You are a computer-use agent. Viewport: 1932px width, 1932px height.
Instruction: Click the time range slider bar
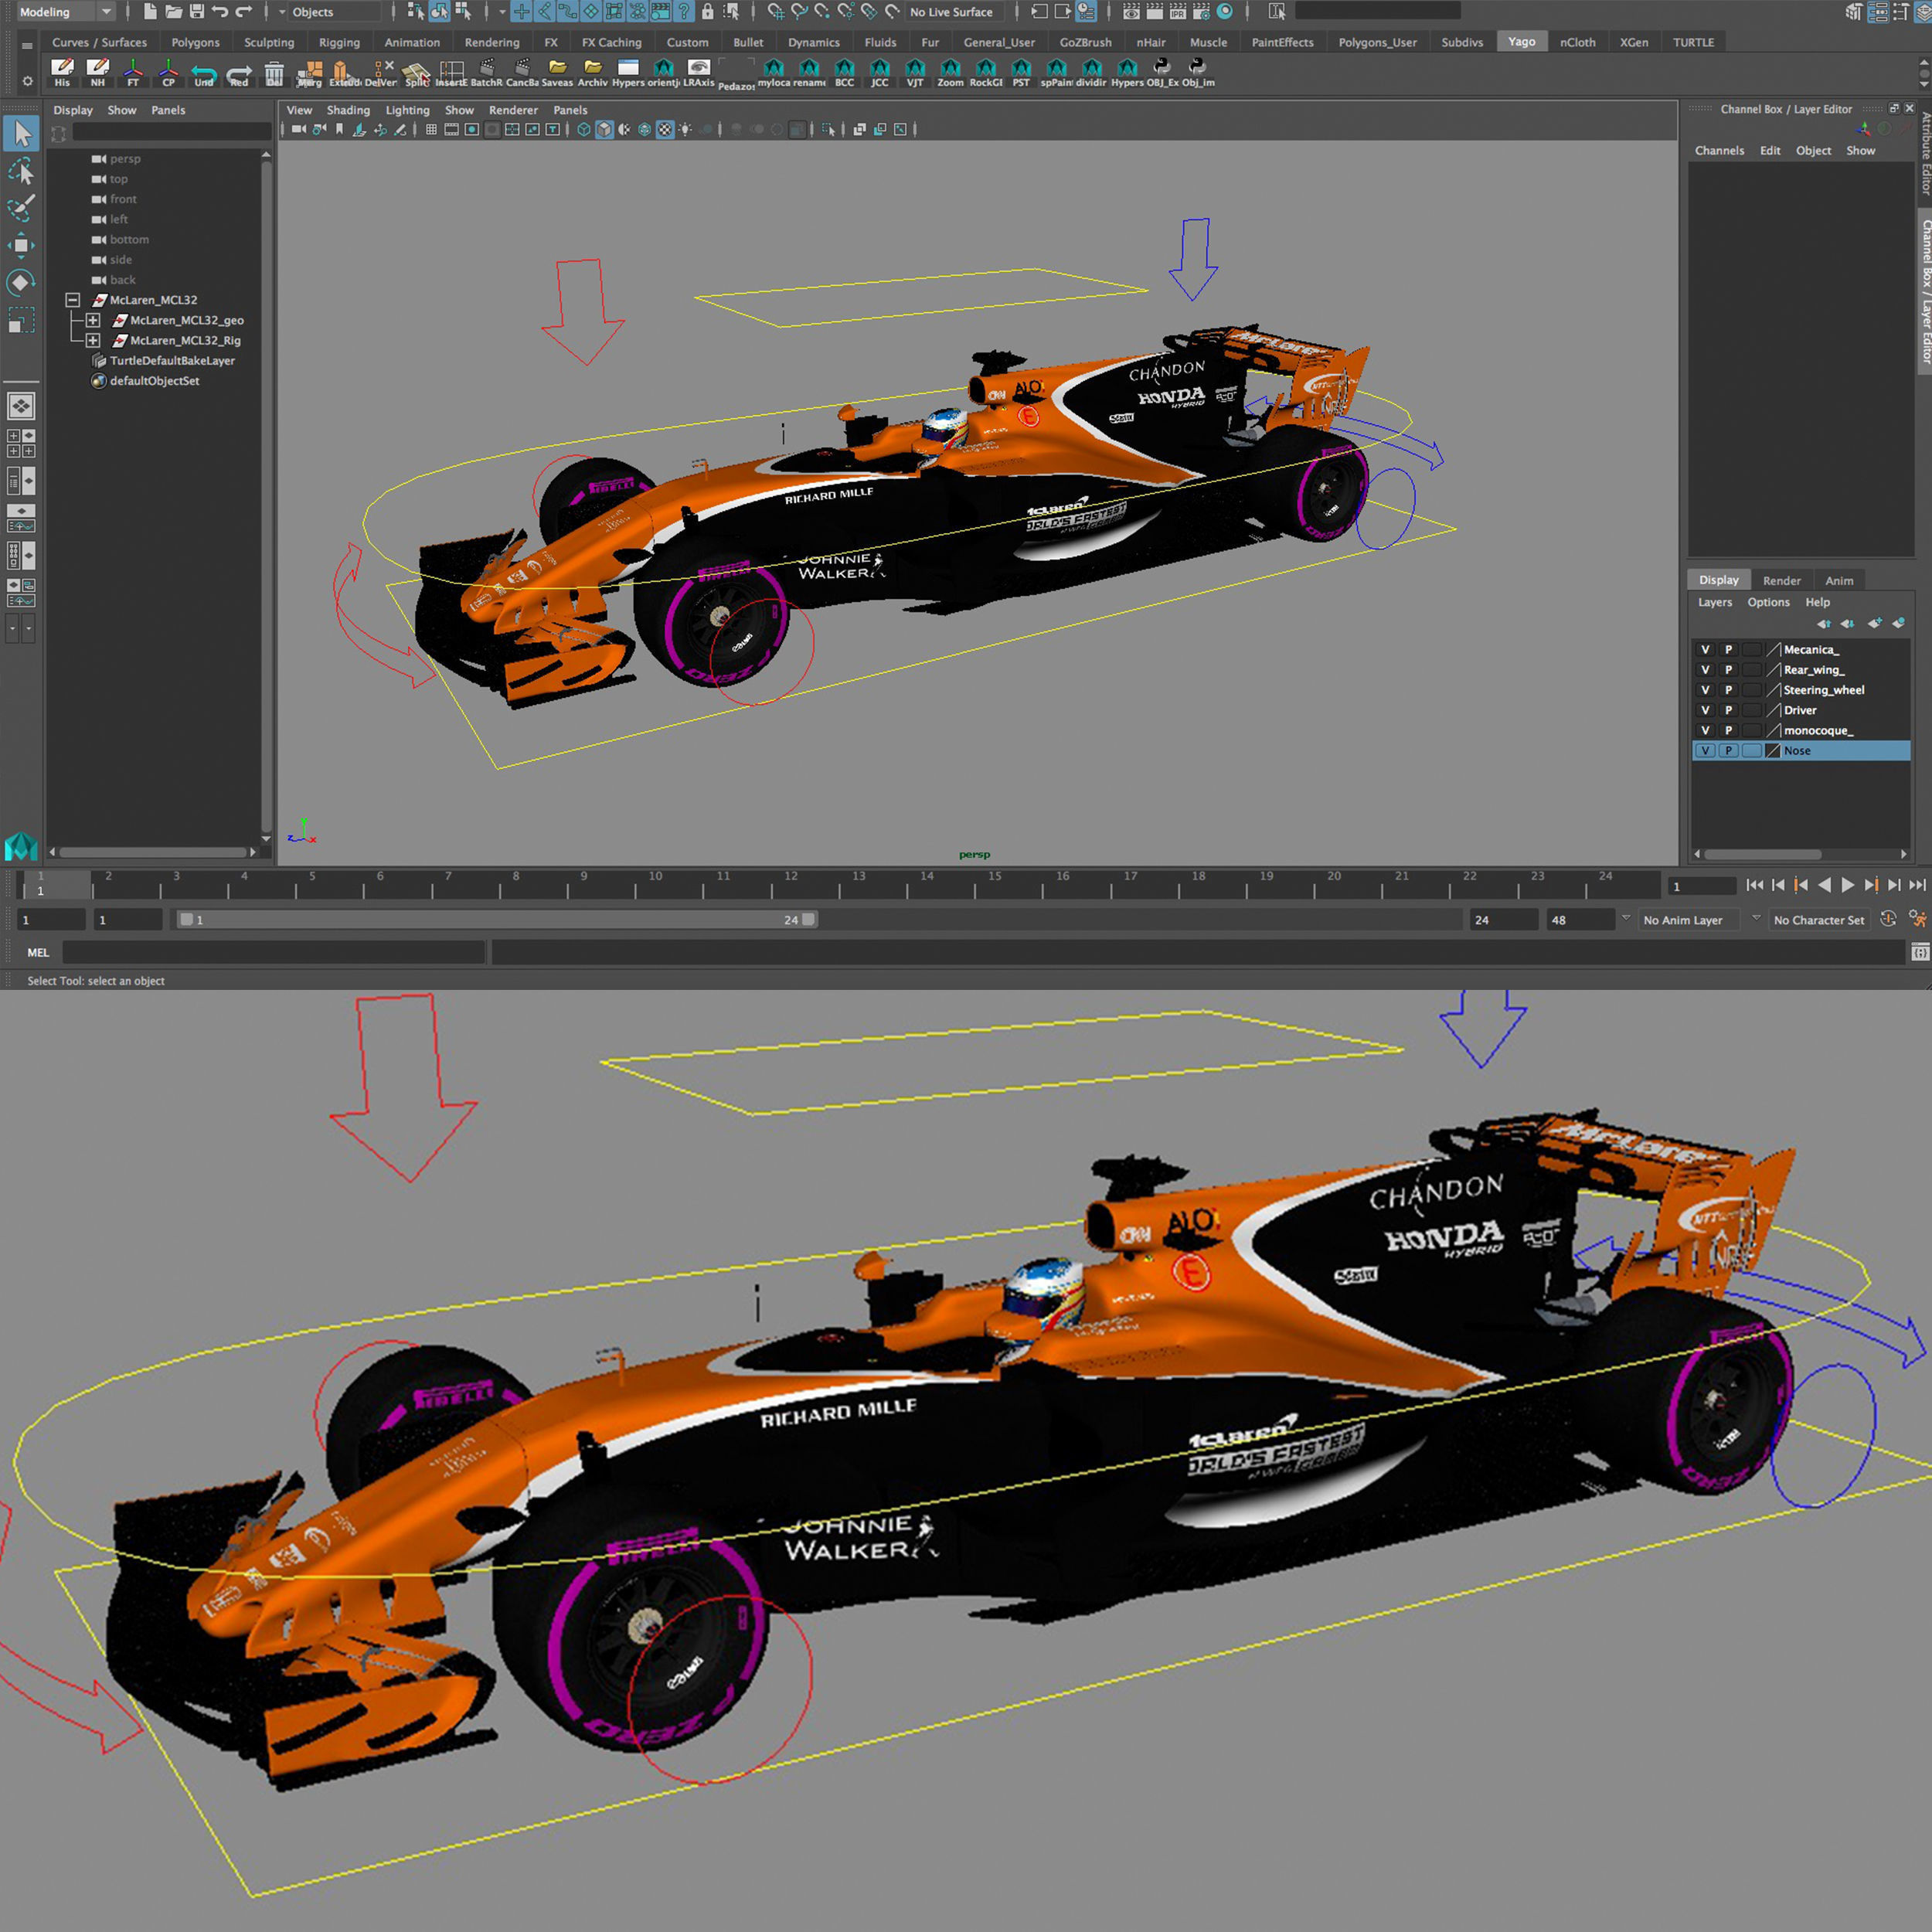point(497,919)
